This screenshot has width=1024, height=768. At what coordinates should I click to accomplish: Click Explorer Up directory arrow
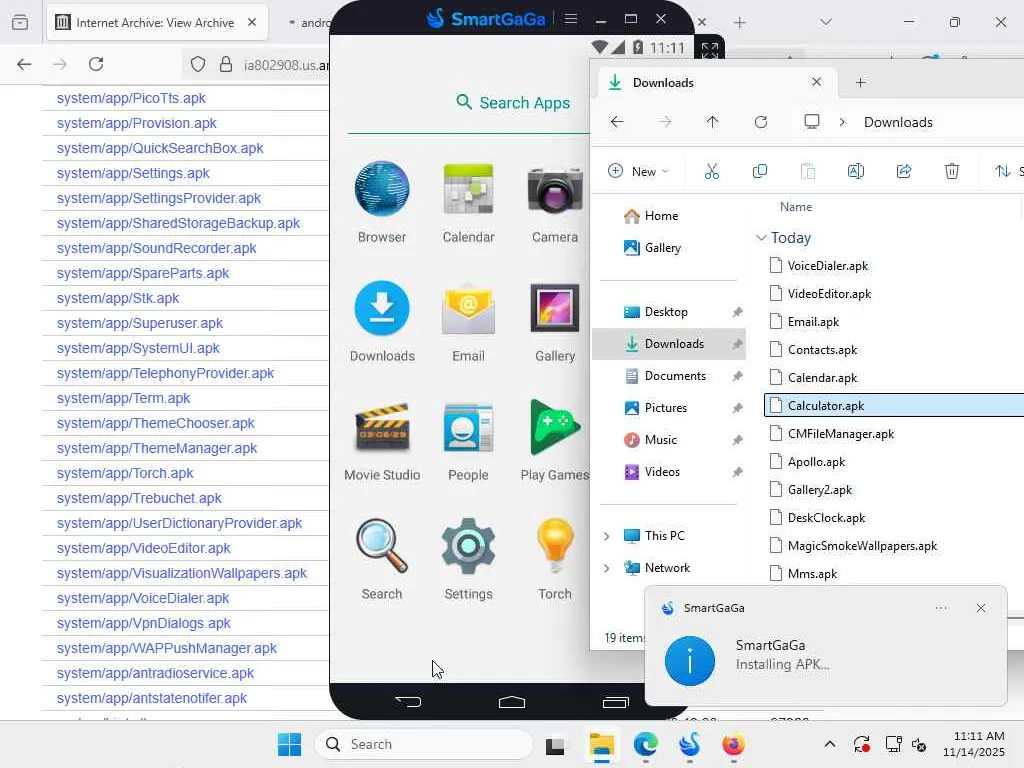712,121
